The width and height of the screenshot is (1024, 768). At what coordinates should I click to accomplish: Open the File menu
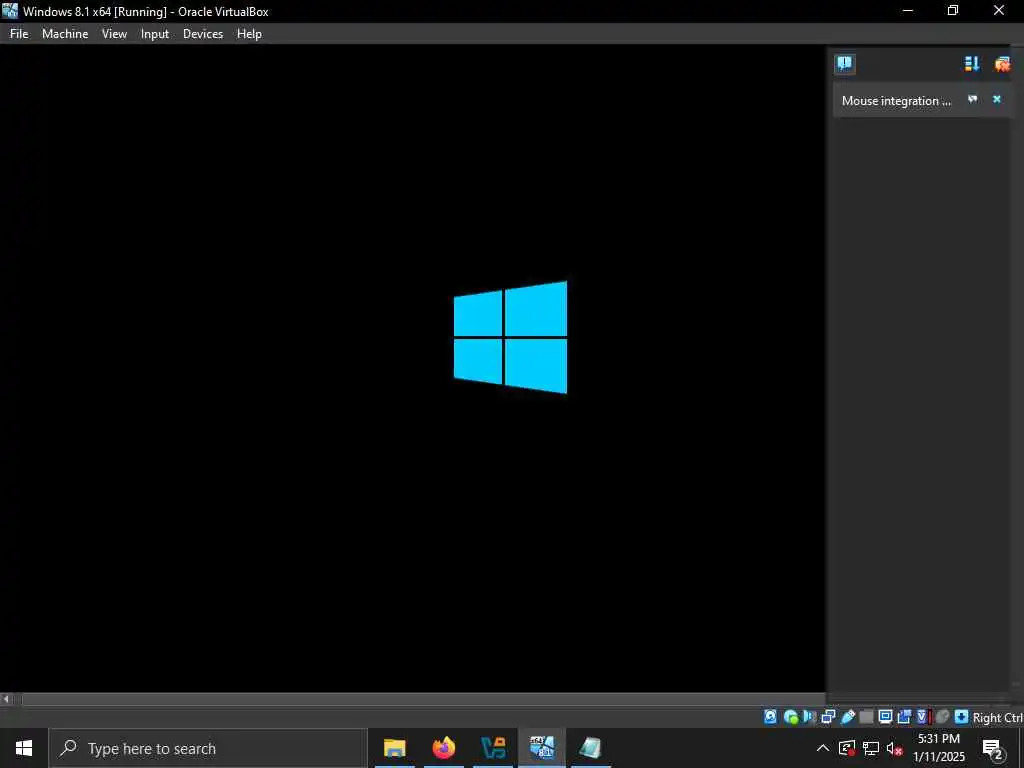[x=19, y=34]
